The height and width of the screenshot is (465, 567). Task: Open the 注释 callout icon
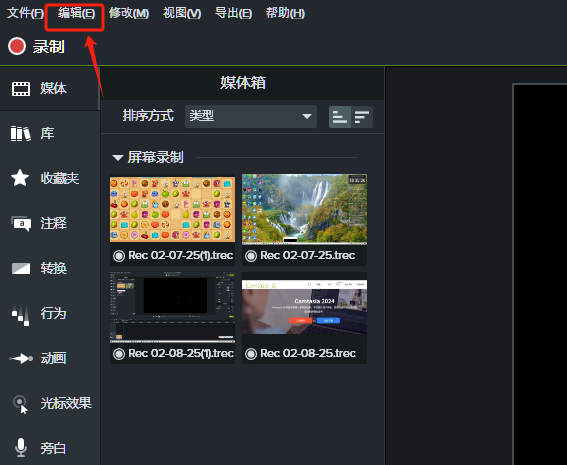(x=21, y=223)
